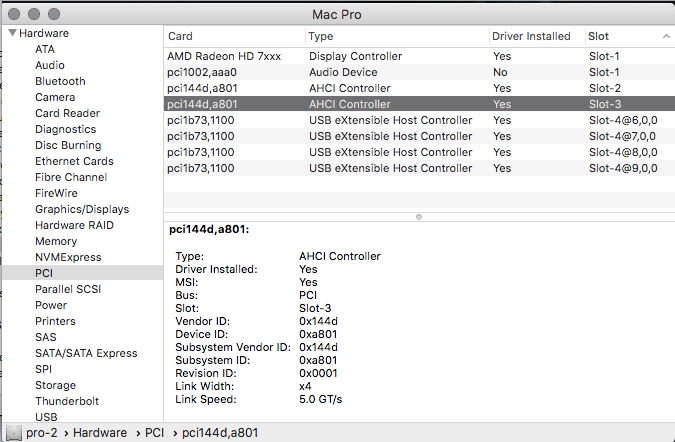675x442 pixels.
Task: Select Bluetooth in the sidebar
Action: [x=60, y=81]
